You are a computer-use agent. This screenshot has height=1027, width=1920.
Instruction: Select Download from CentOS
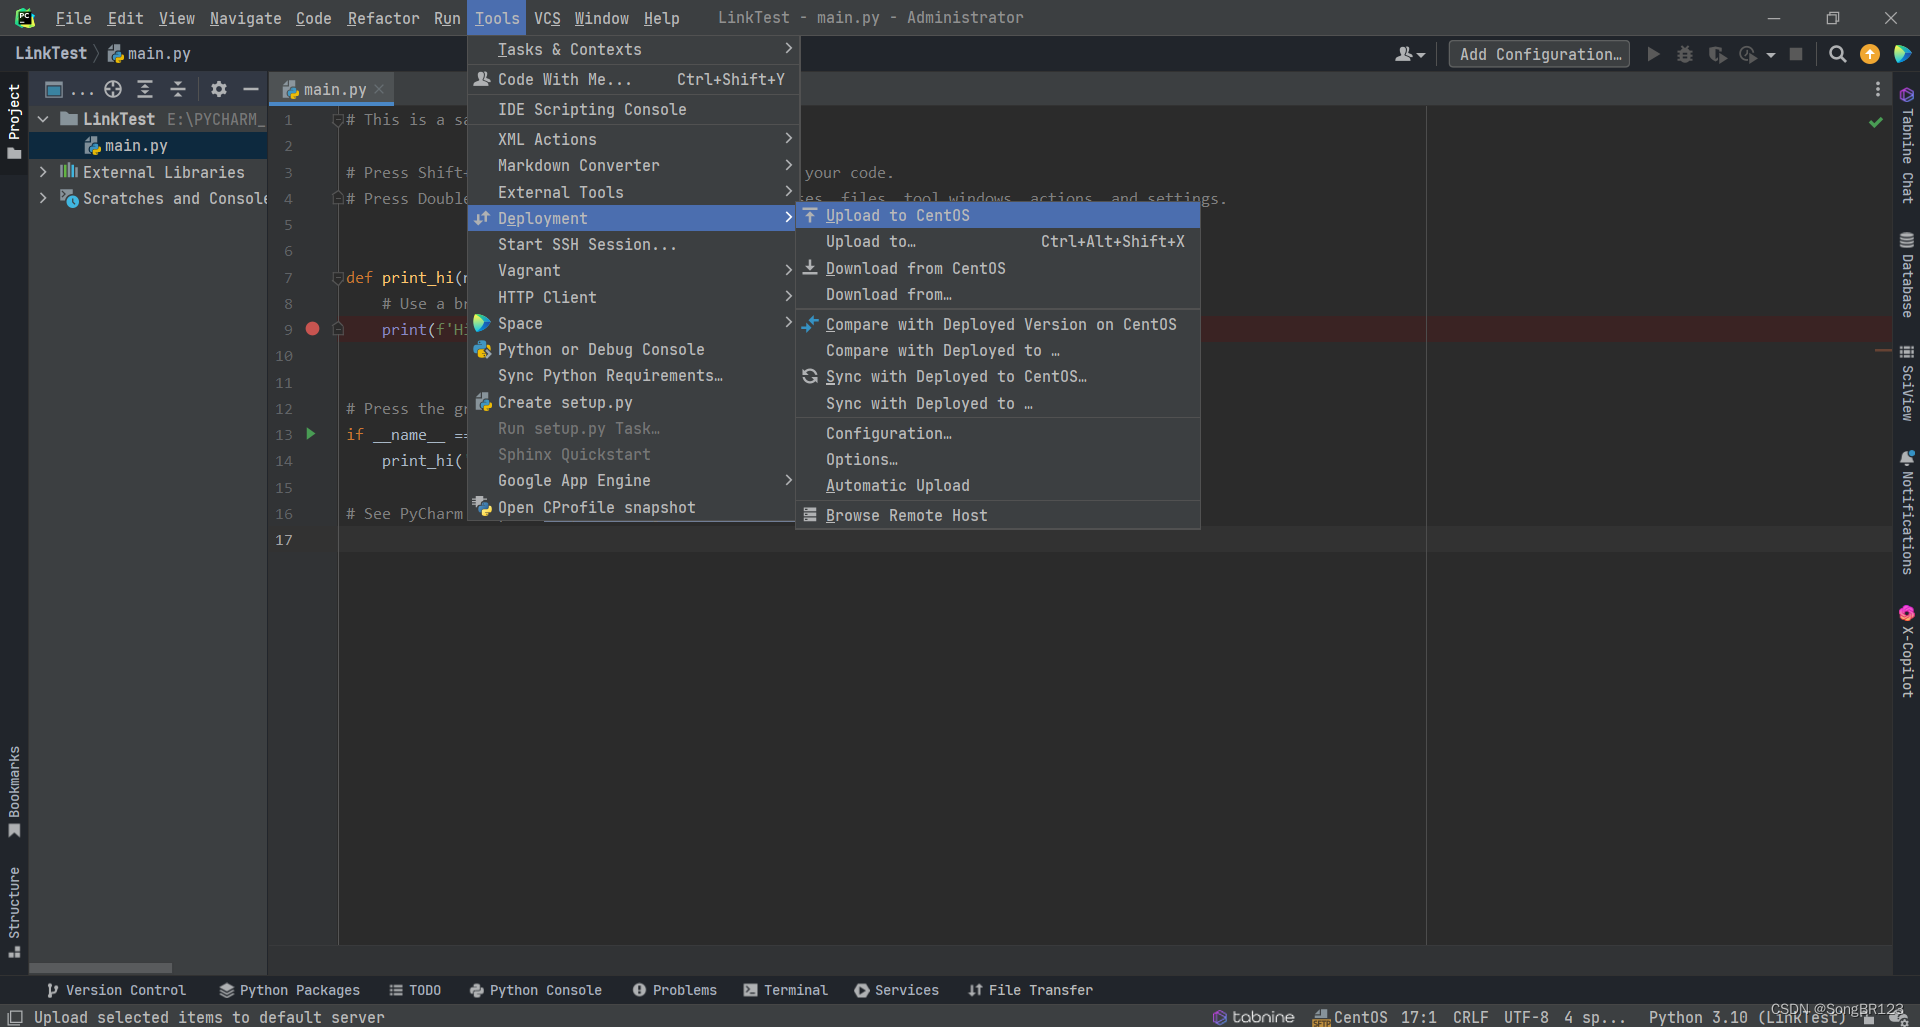tap(997, 268)
